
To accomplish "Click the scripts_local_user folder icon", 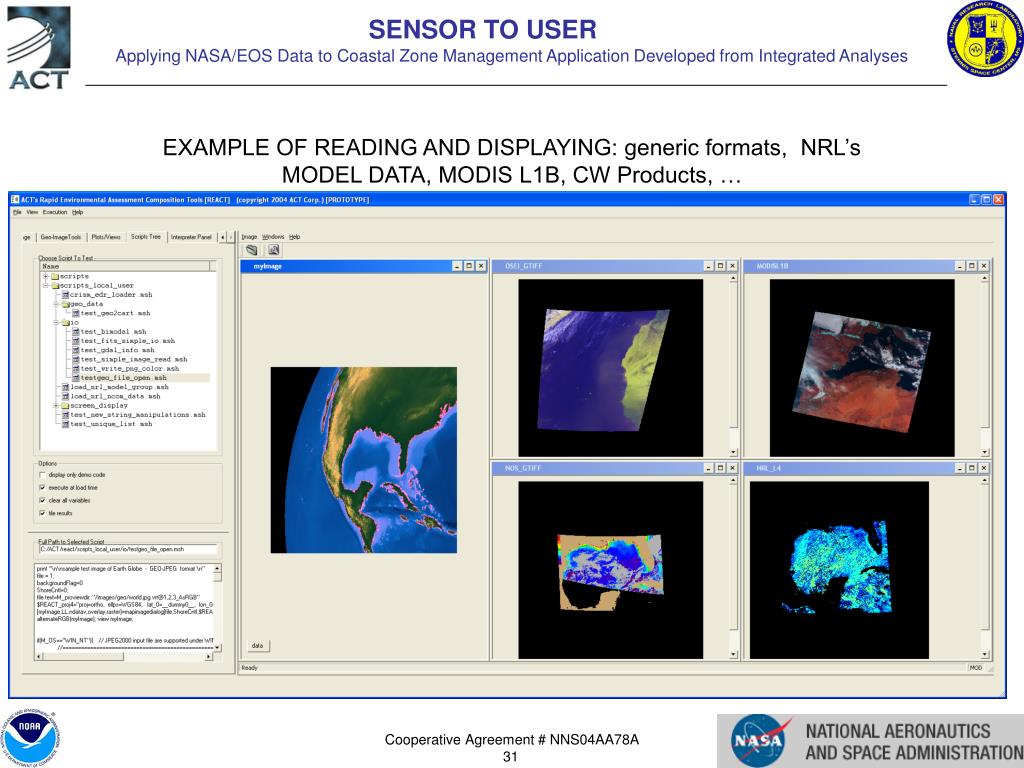I will pyautogui.click(x=56, y=285).
